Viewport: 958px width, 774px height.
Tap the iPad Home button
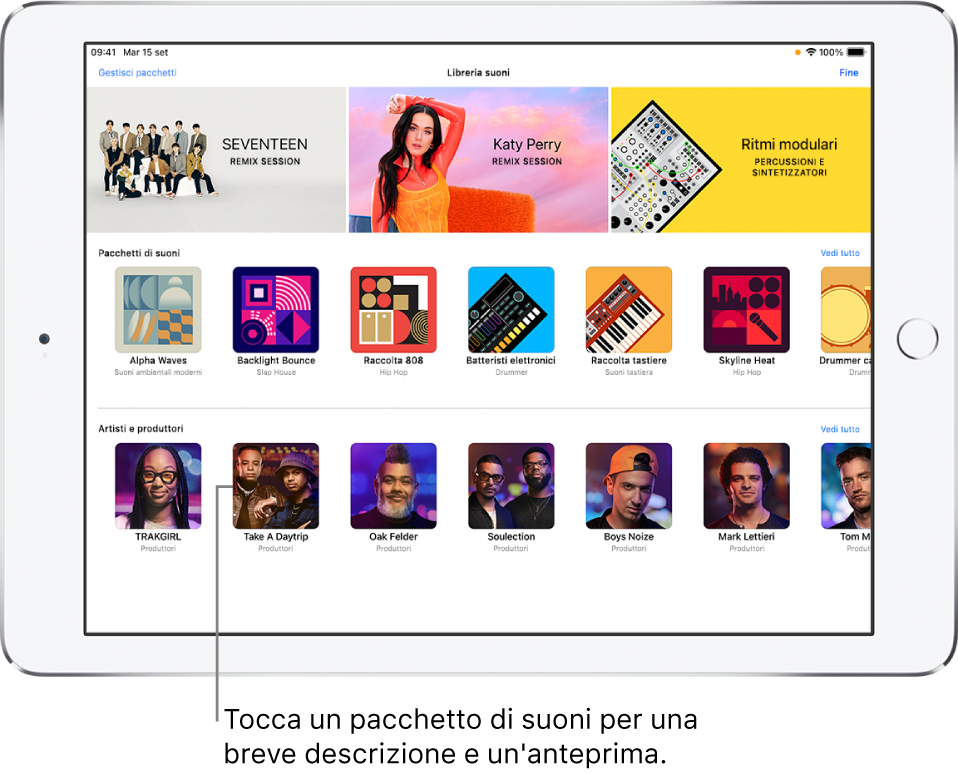point(917,338)
